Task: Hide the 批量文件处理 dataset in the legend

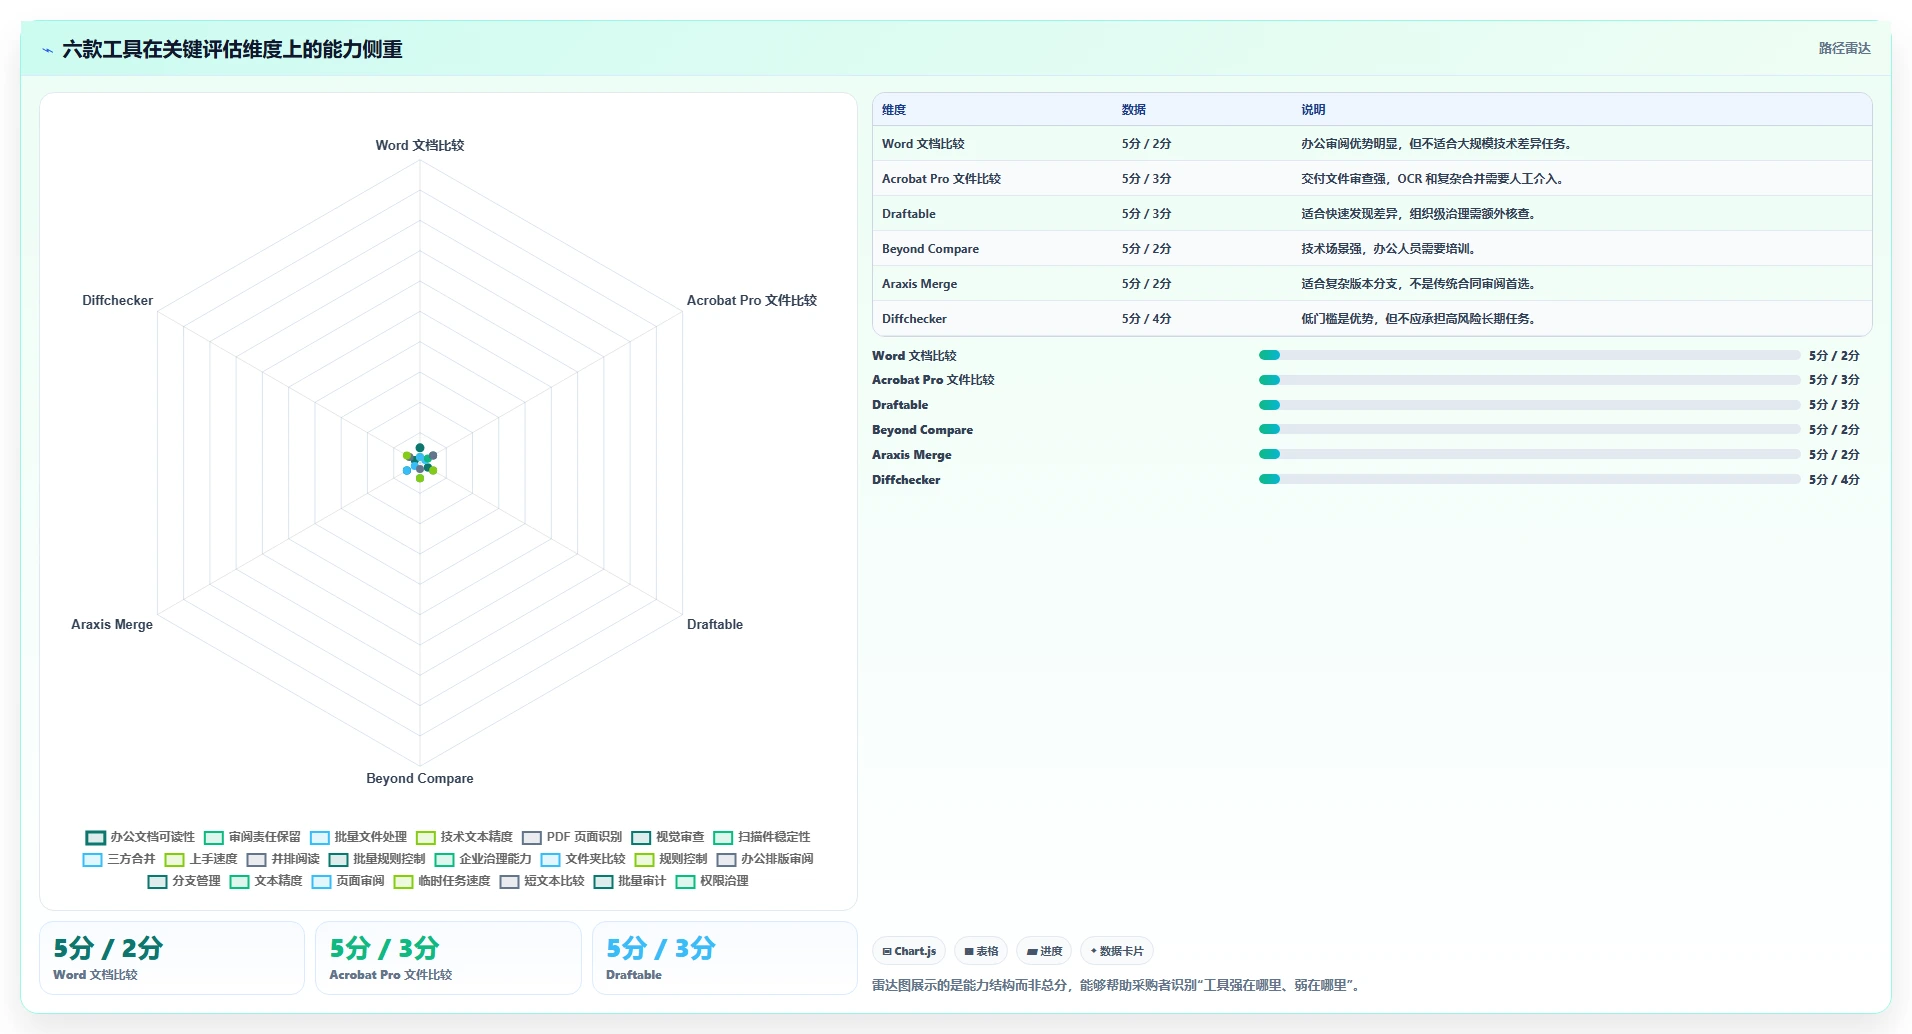Action: click(358, 837)
